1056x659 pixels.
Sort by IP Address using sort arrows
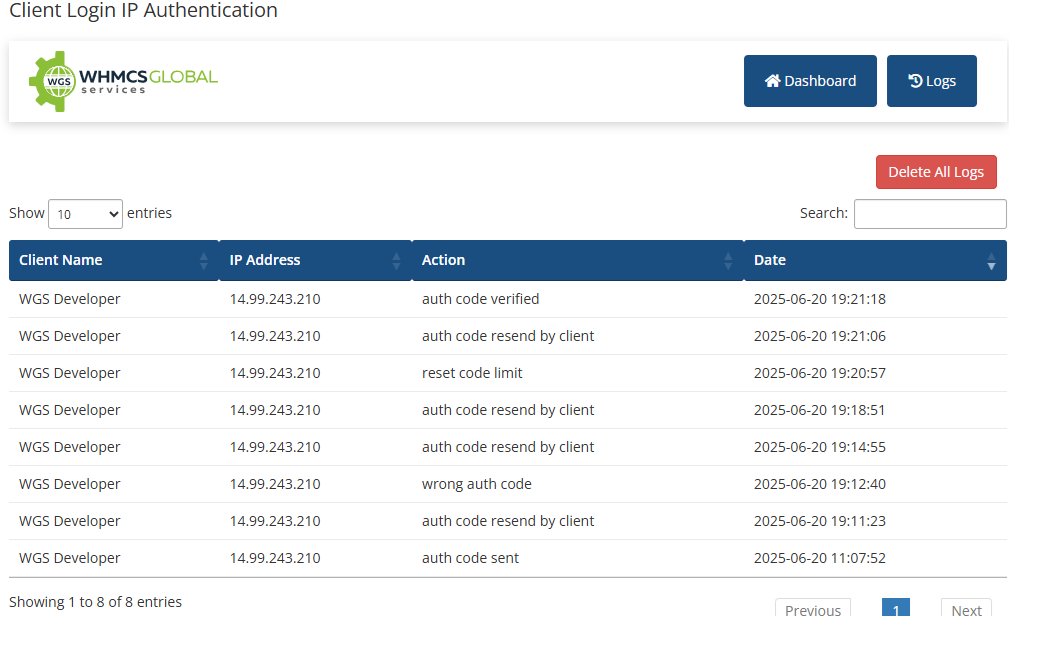coord(396,261)
